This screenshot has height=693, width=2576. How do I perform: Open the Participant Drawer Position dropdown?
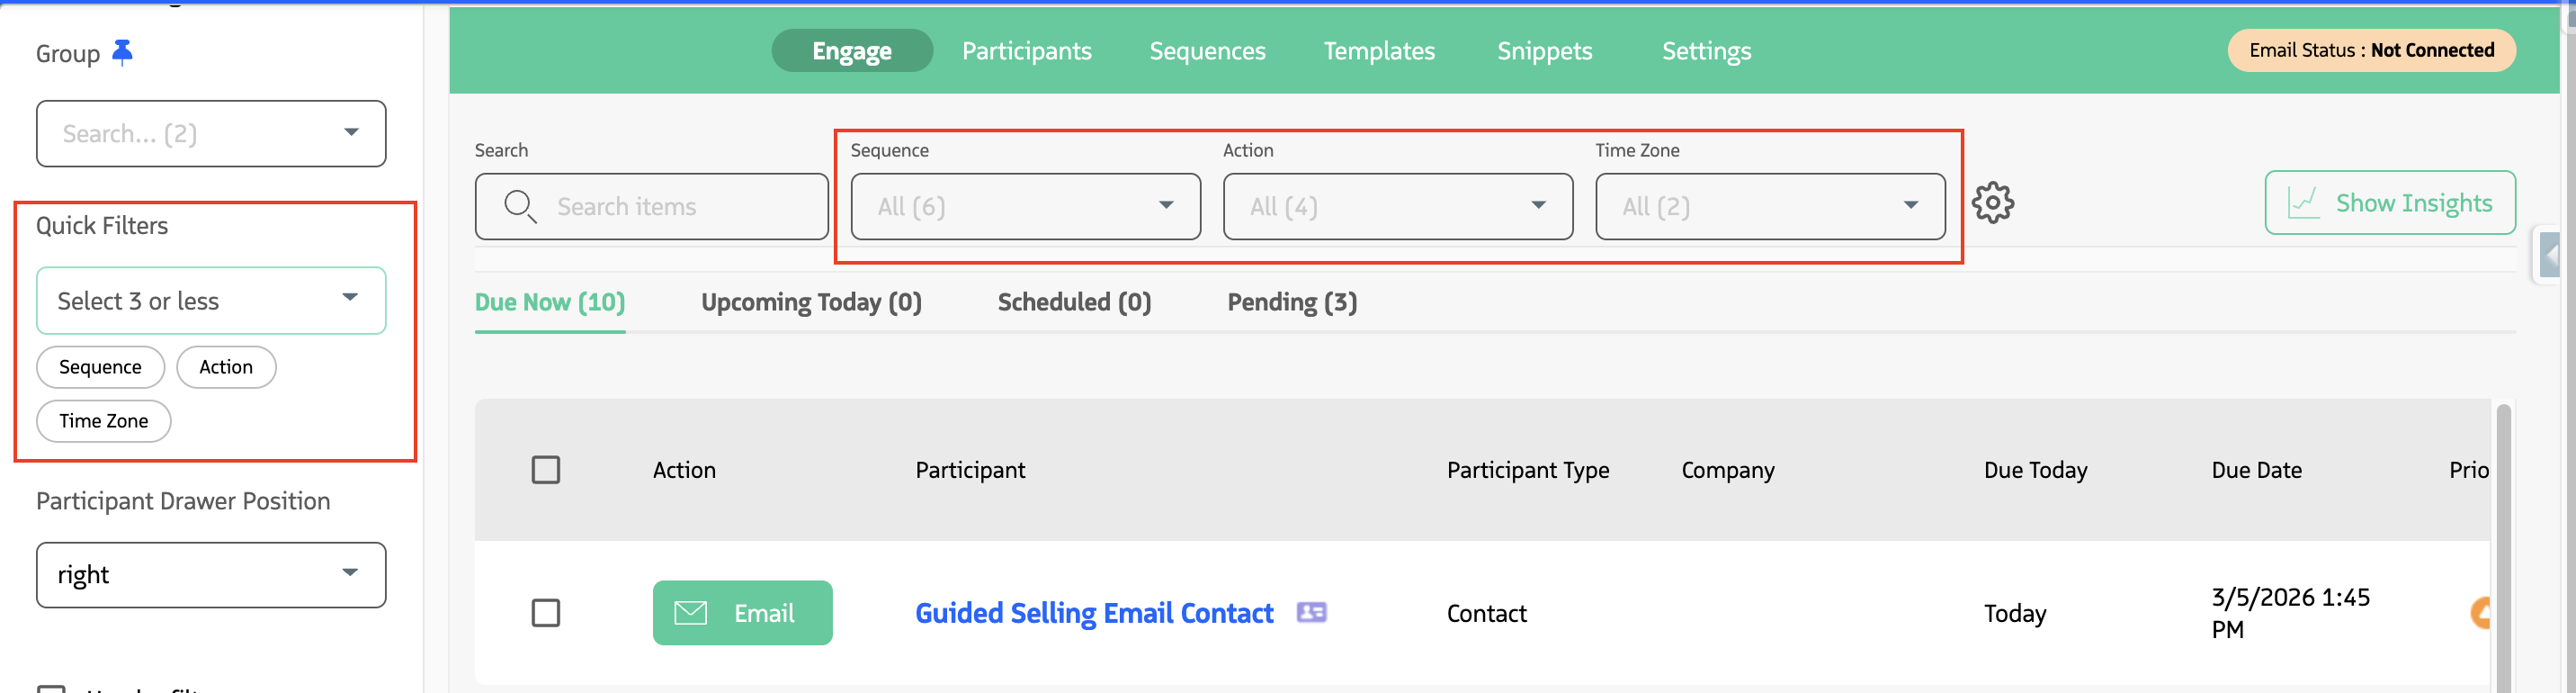tap(210, 575)
